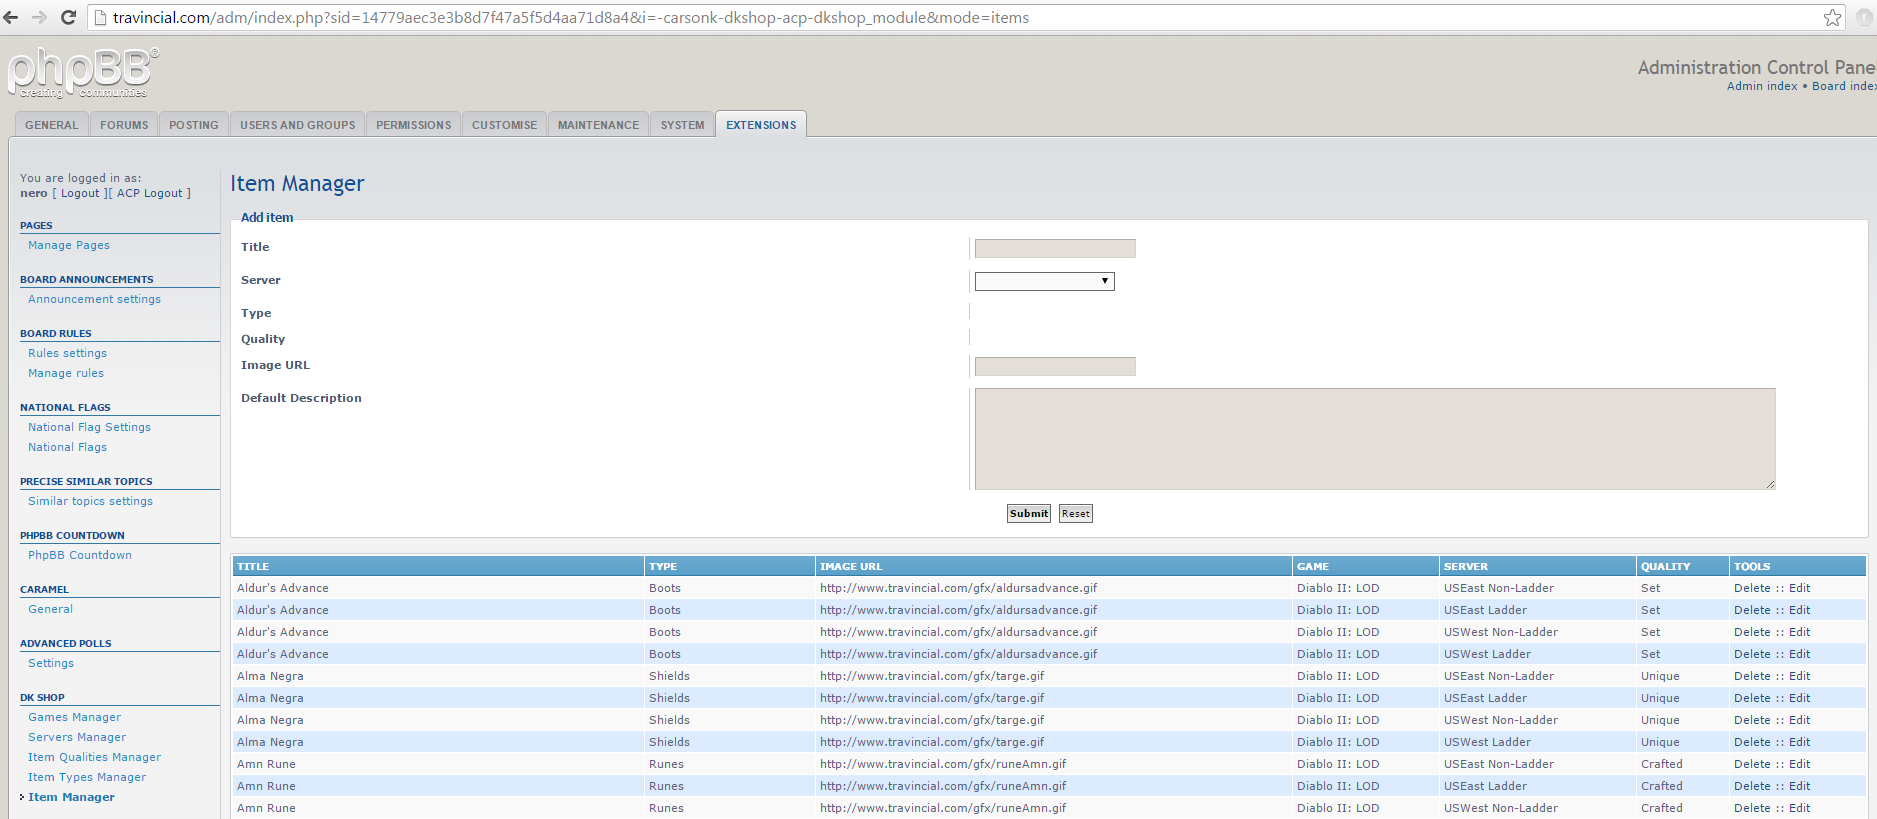
Task: Select the CUSTOMISE tab
Action: point(505,125)
